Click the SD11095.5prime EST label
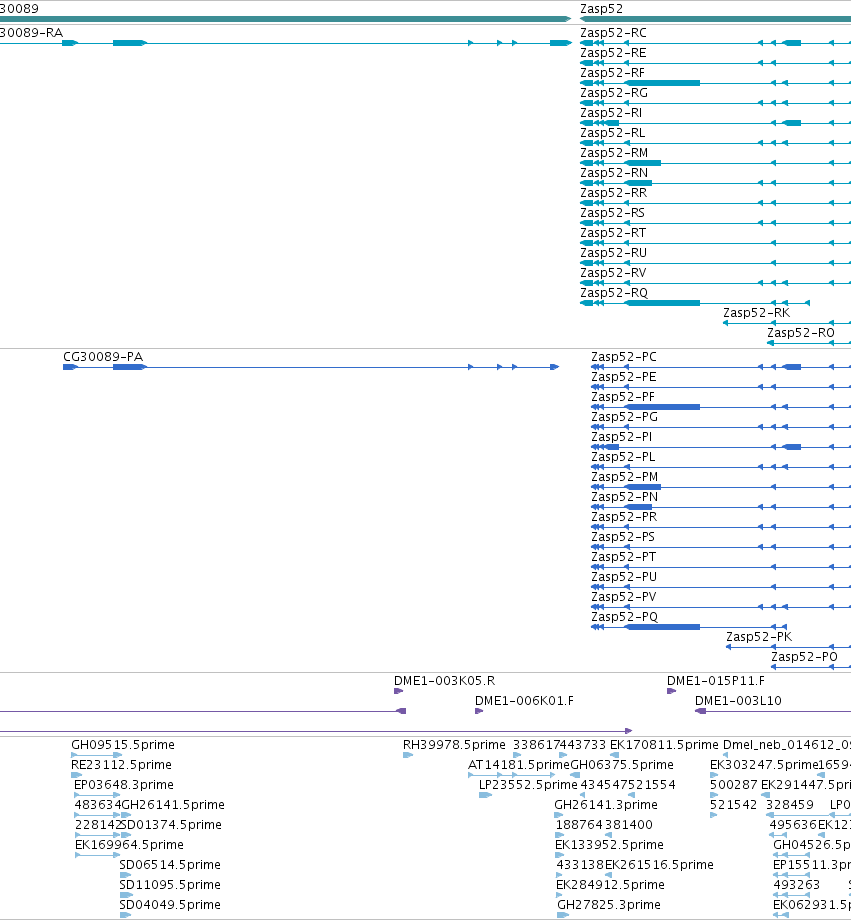The height and width of the screenshot is (920, 851). 170,884
